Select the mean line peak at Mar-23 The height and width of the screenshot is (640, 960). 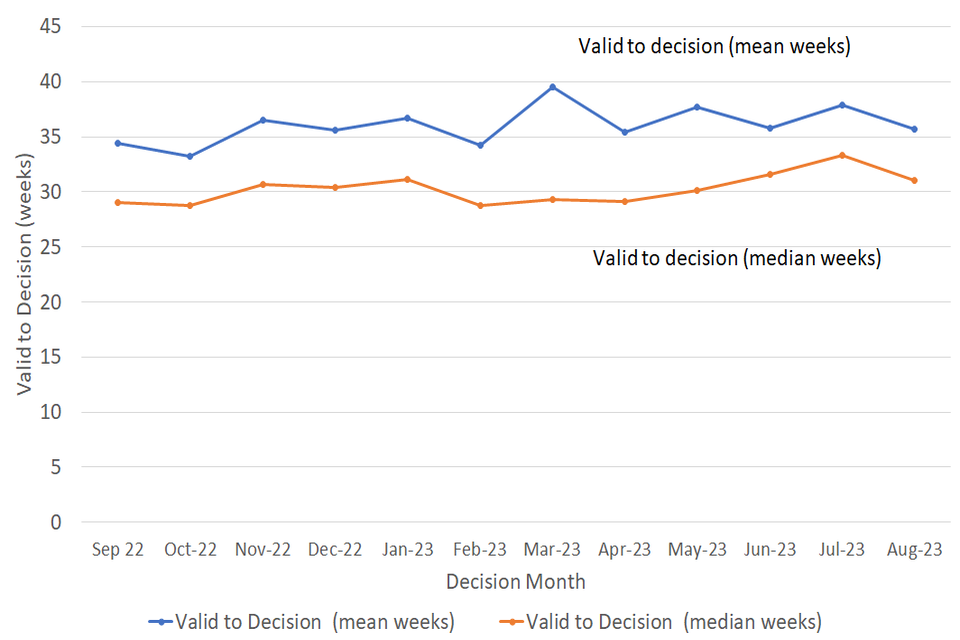[x=553, y=87]
